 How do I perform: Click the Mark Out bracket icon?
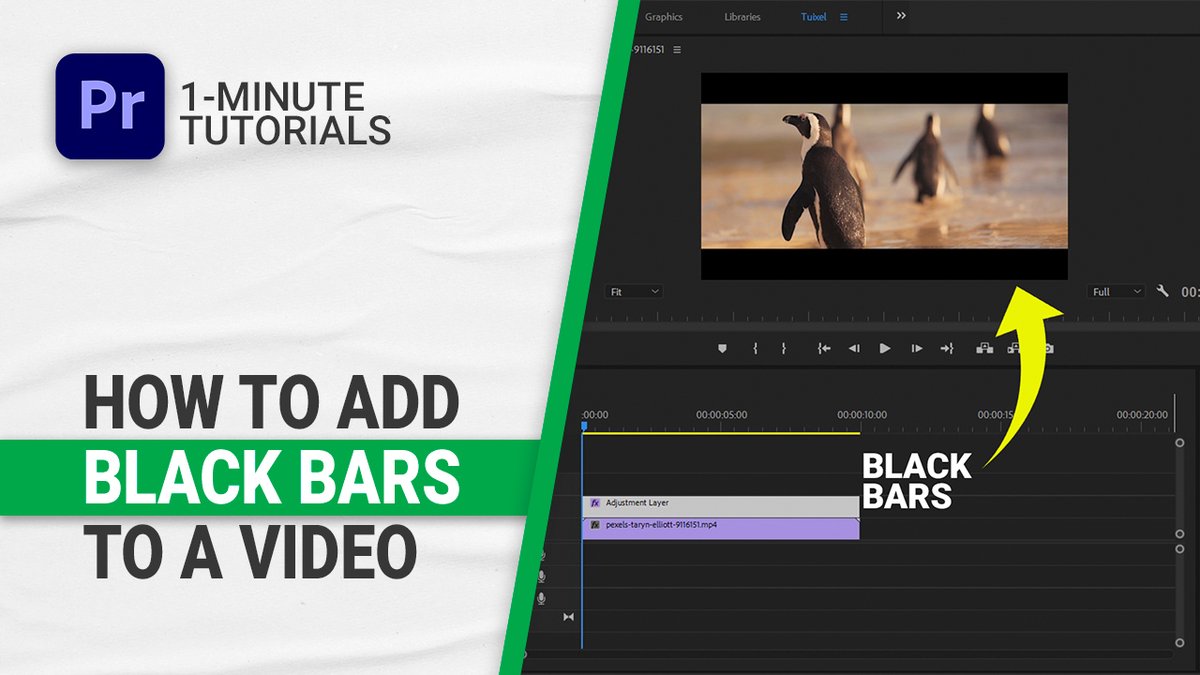(x=784, y=348)
